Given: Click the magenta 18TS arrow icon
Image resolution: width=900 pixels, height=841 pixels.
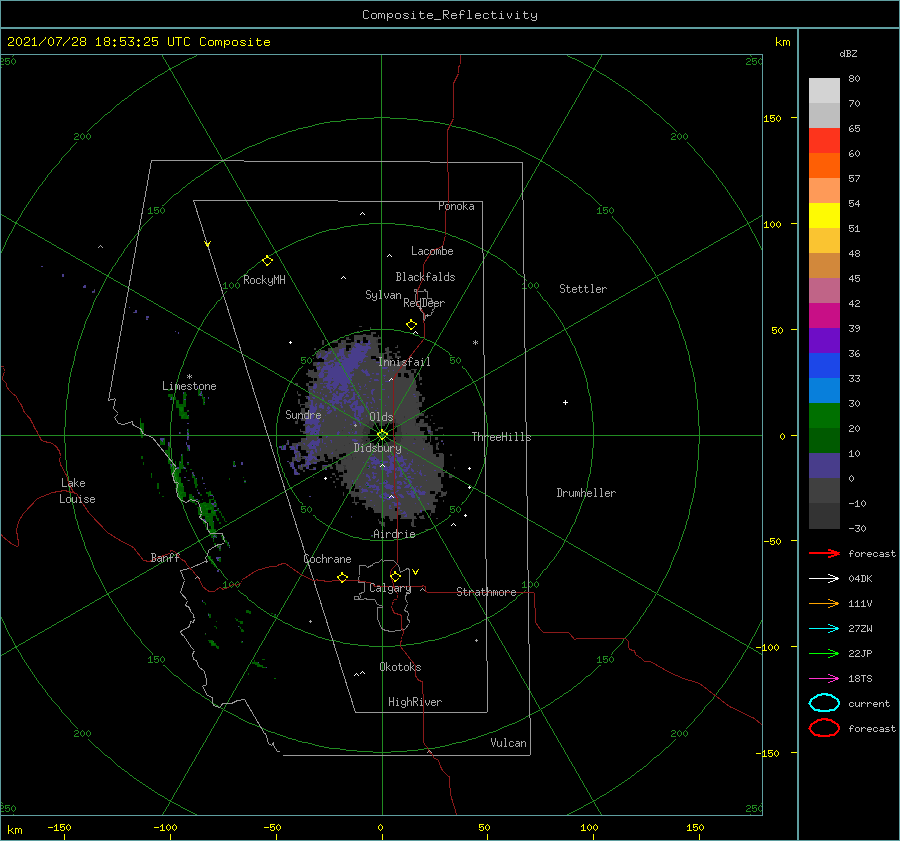Looking at the screenshot, I should pos(824,679).
